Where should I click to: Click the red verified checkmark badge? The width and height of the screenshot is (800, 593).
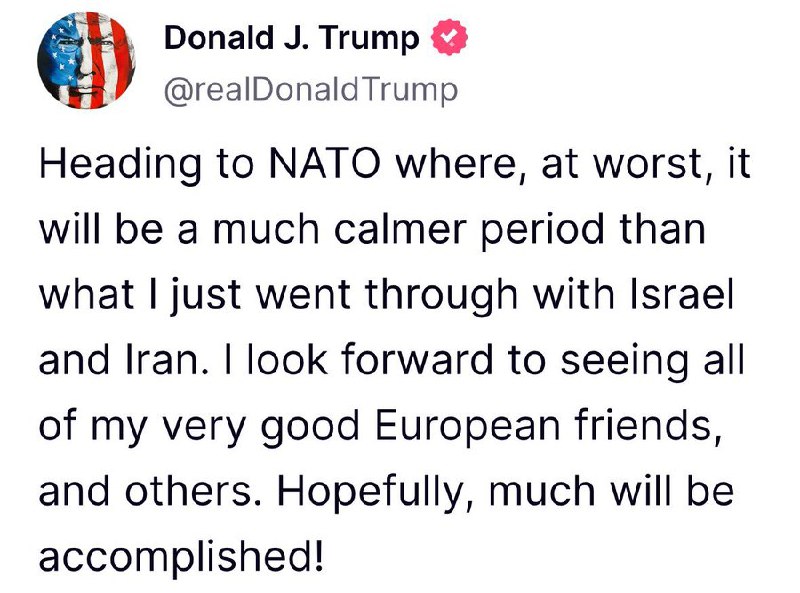pyautogui.click(x=449, y=37)
